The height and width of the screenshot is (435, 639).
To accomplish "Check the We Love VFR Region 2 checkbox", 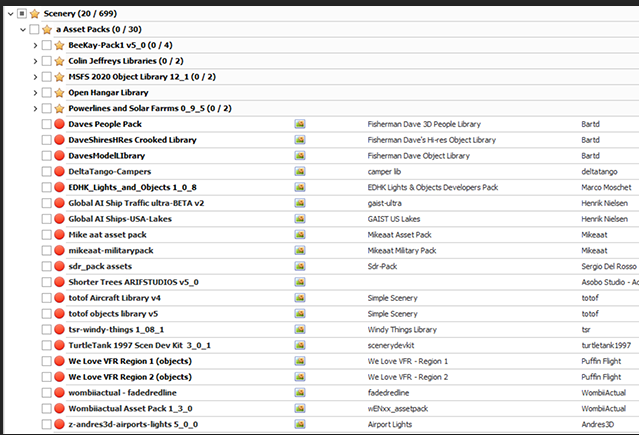I will point(47,377).
